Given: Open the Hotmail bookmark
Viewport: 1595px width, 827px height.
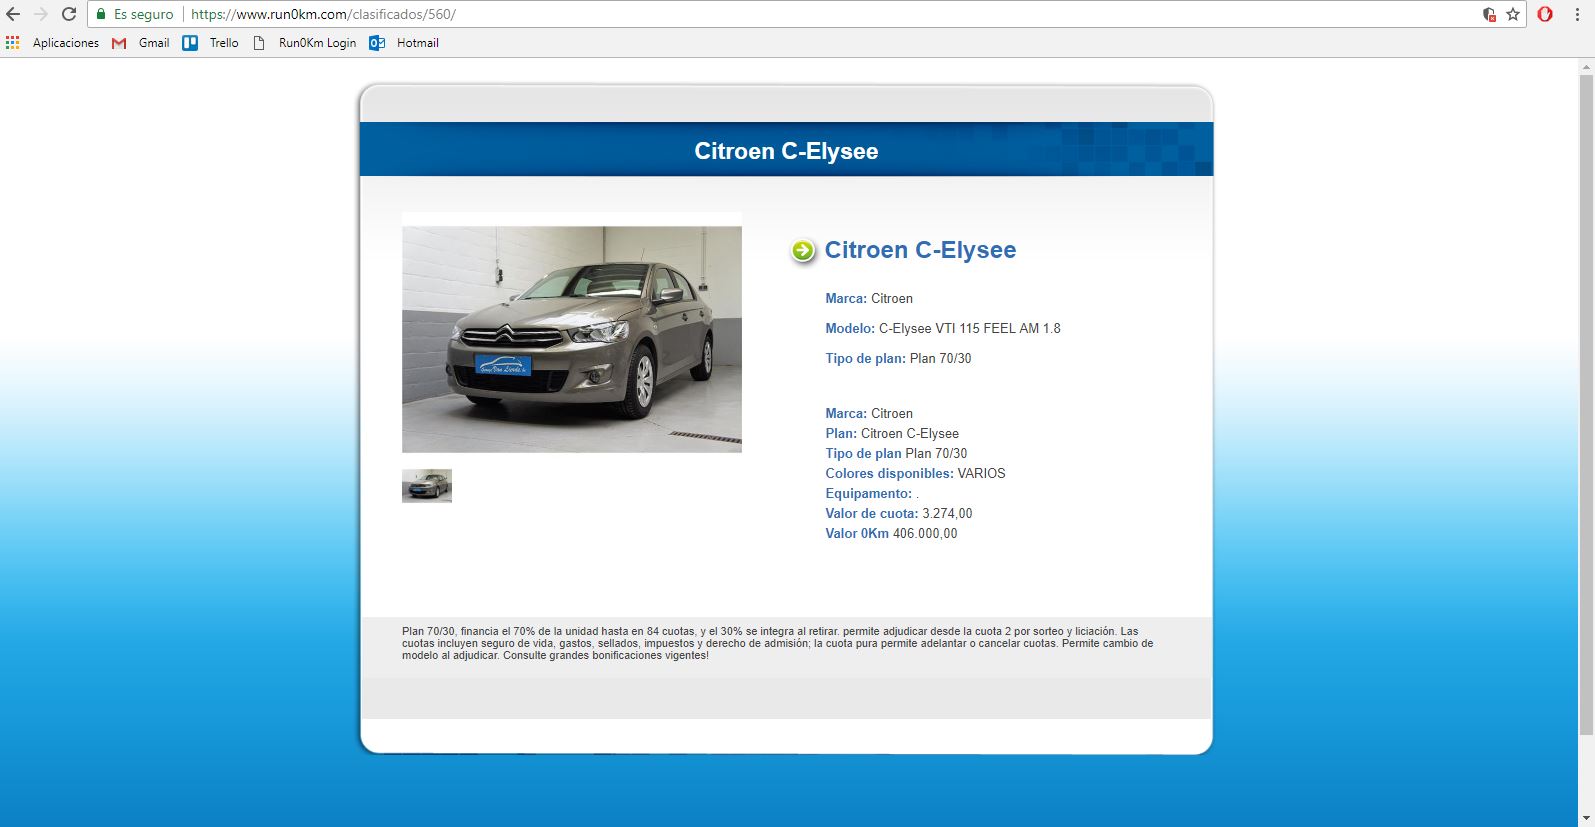Looking at the screenshot, I should (405, 43).
